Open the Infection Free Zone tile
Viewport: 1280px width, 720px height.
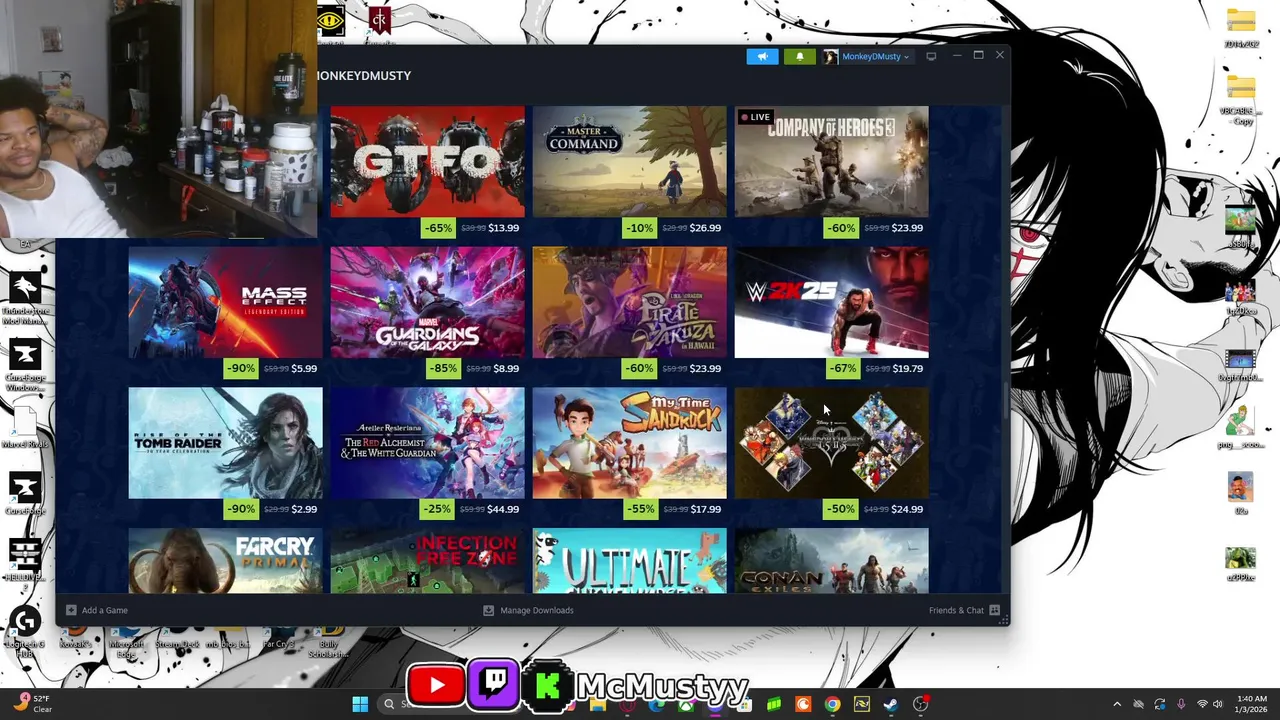[x=427, y=561]
